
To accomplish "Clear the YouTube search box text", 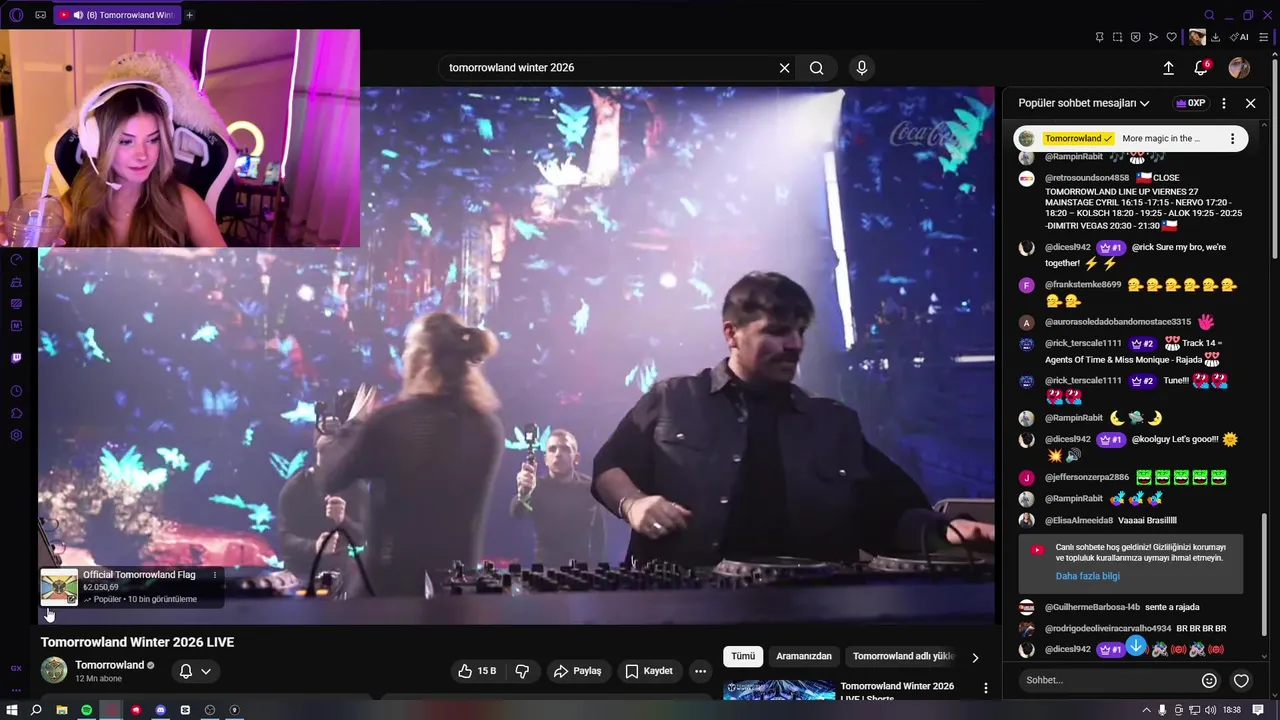I will [x=785, y=68].
